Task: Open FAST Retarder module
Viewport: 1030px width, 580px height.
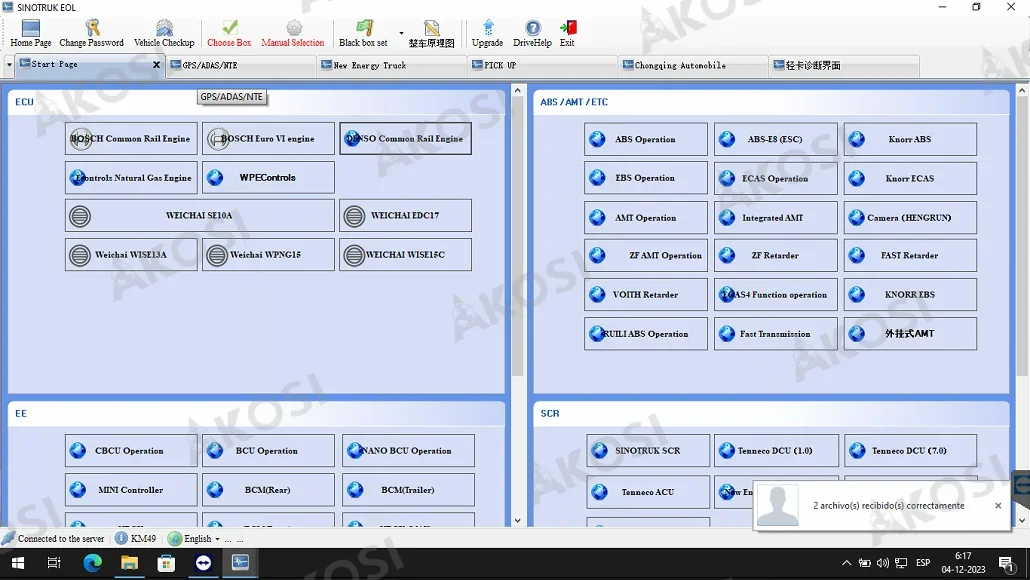Action: (x=910, y=256)
